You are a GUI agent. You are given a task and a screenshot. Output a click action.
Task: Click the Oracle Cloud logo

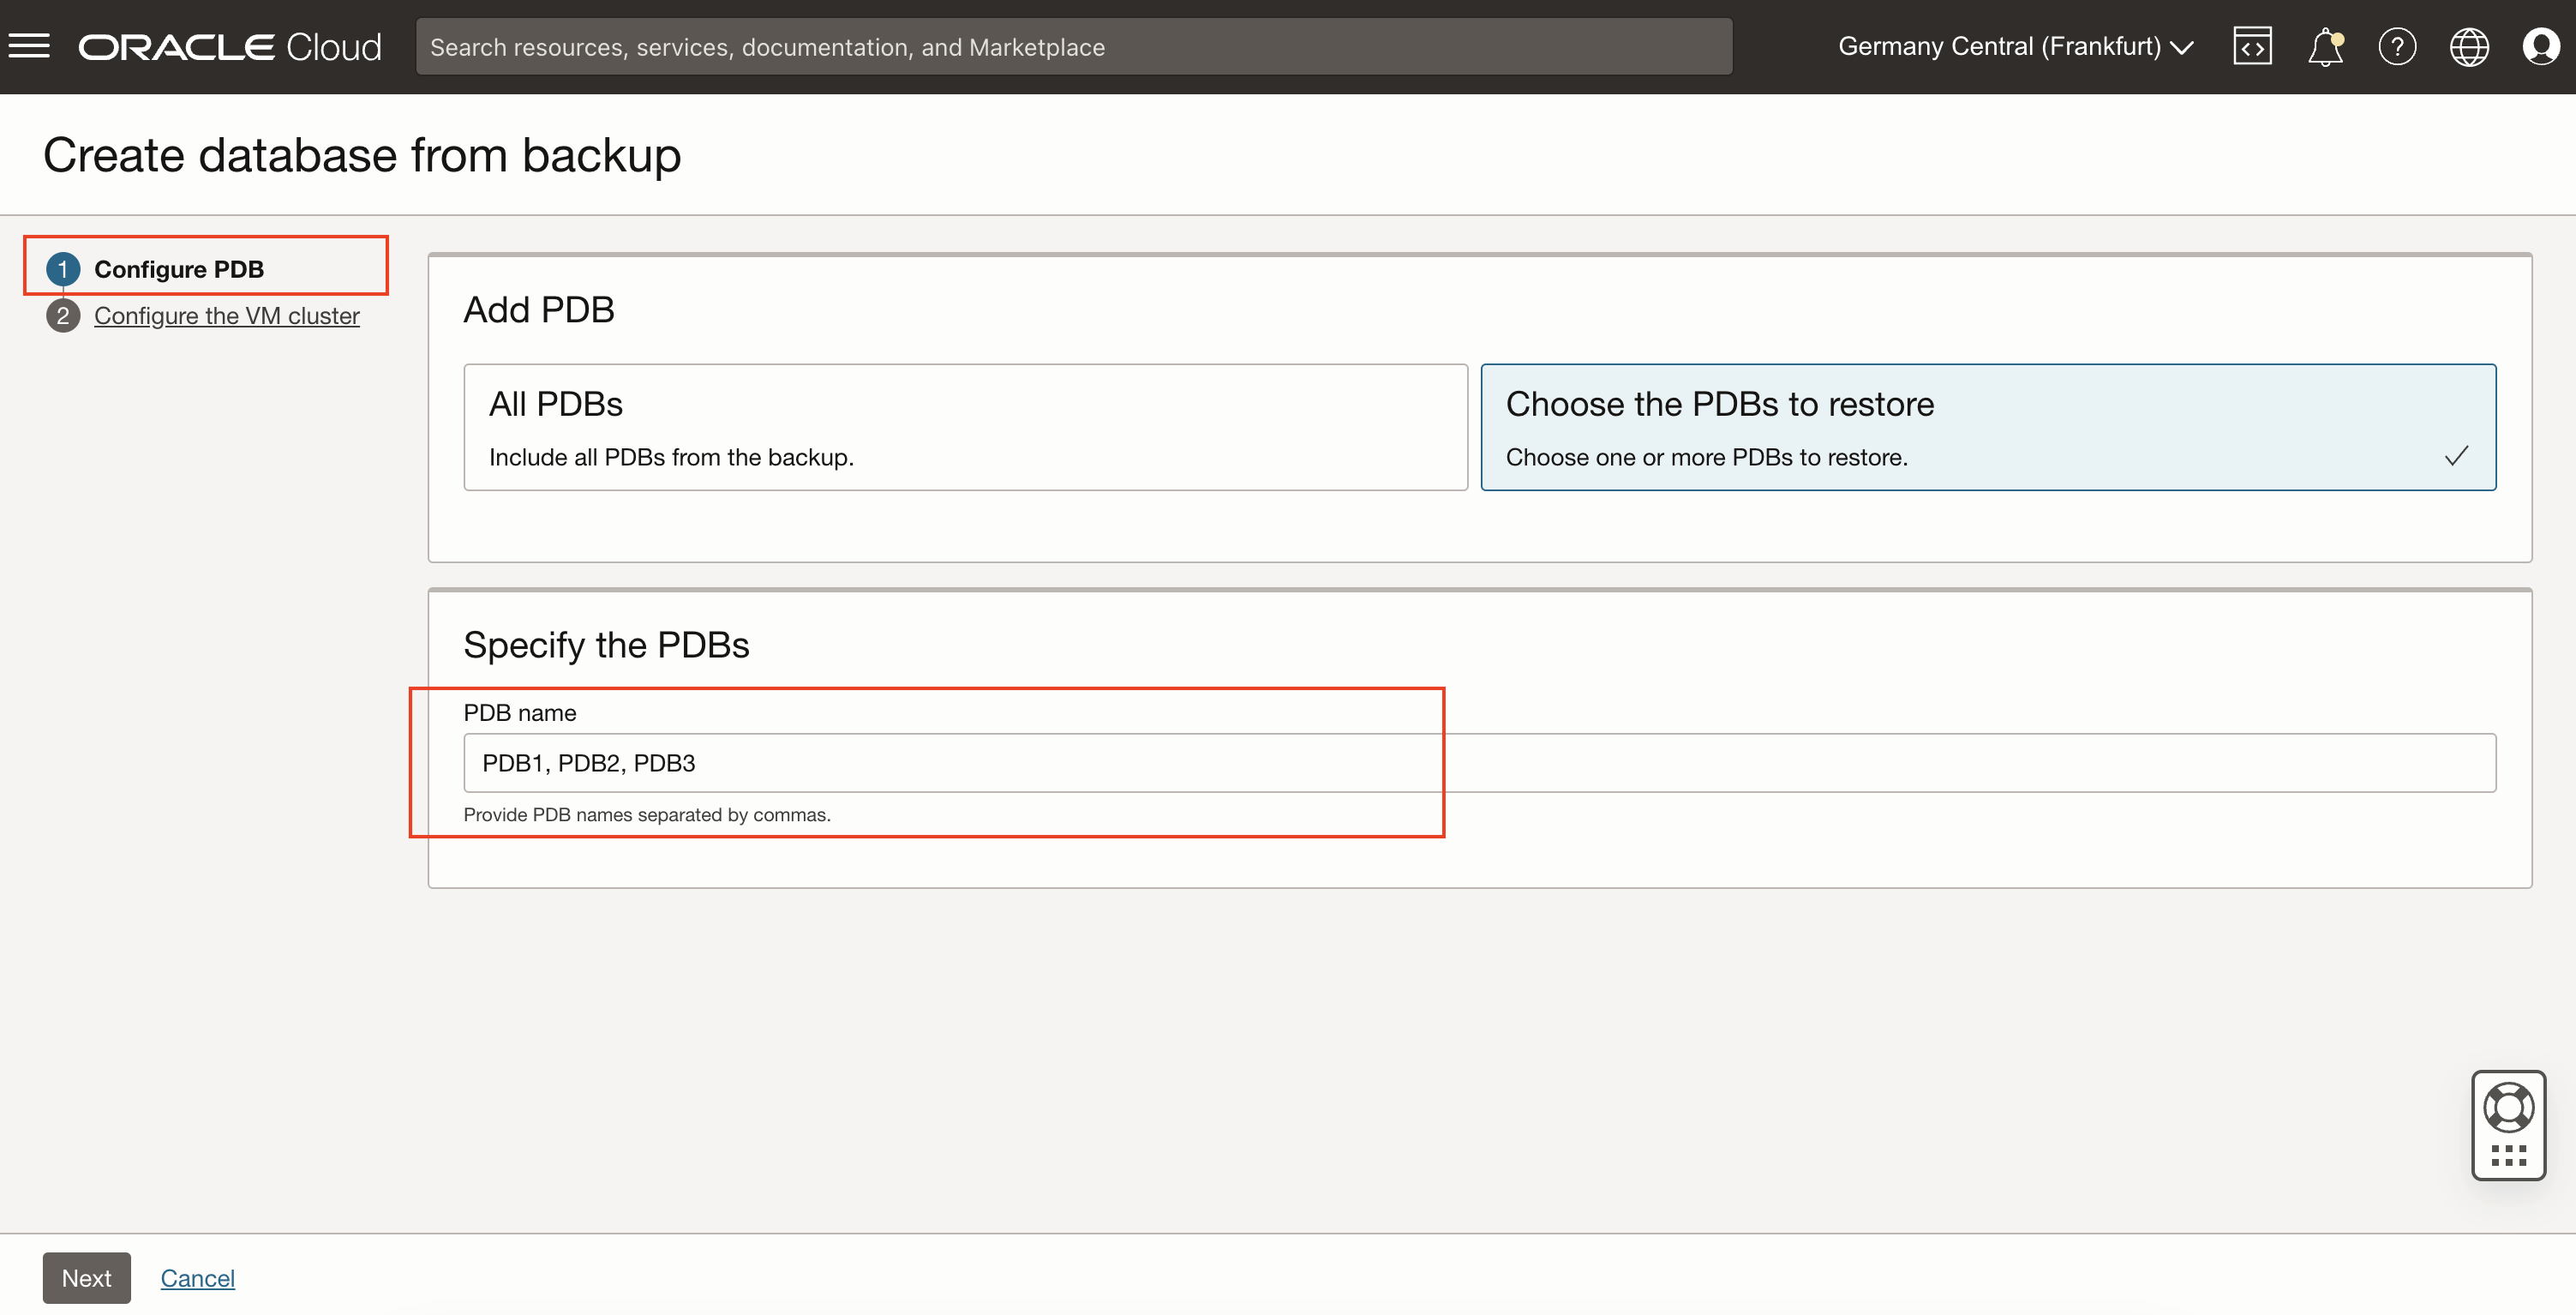[x=230, y=46]
